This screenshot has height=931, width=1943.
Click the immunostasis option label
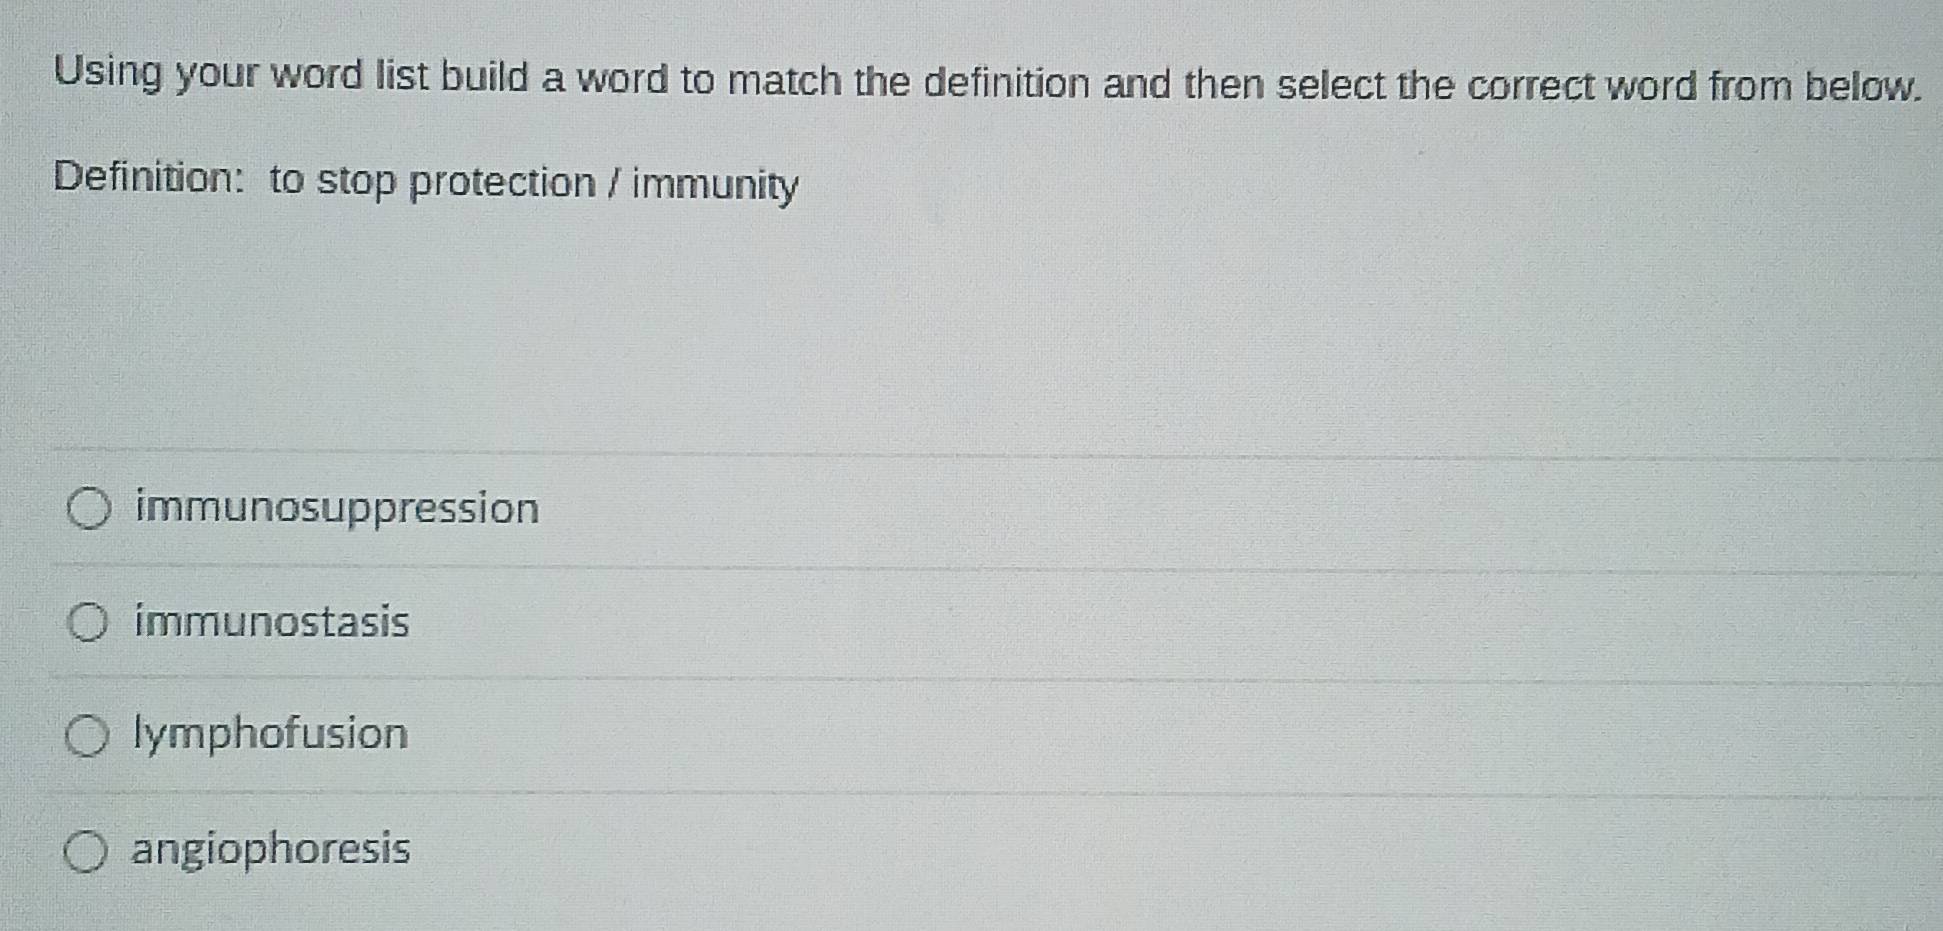tap(270, 623)
